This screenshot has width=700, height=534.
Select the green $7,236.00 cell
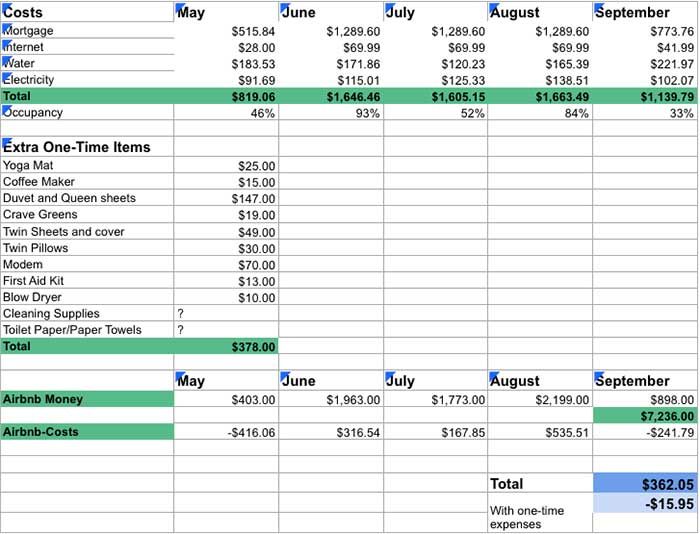644,416
